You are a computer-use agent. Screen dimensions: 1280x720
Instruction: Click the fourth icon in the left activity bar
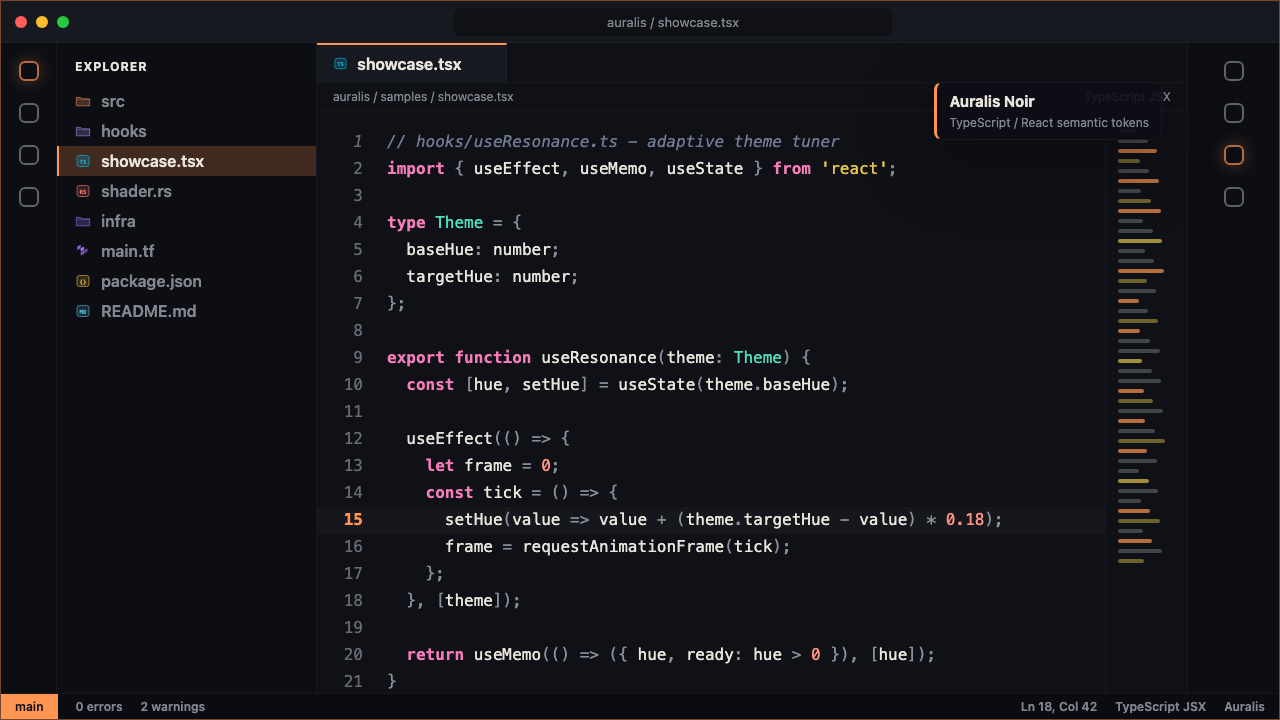click(29, 197)
